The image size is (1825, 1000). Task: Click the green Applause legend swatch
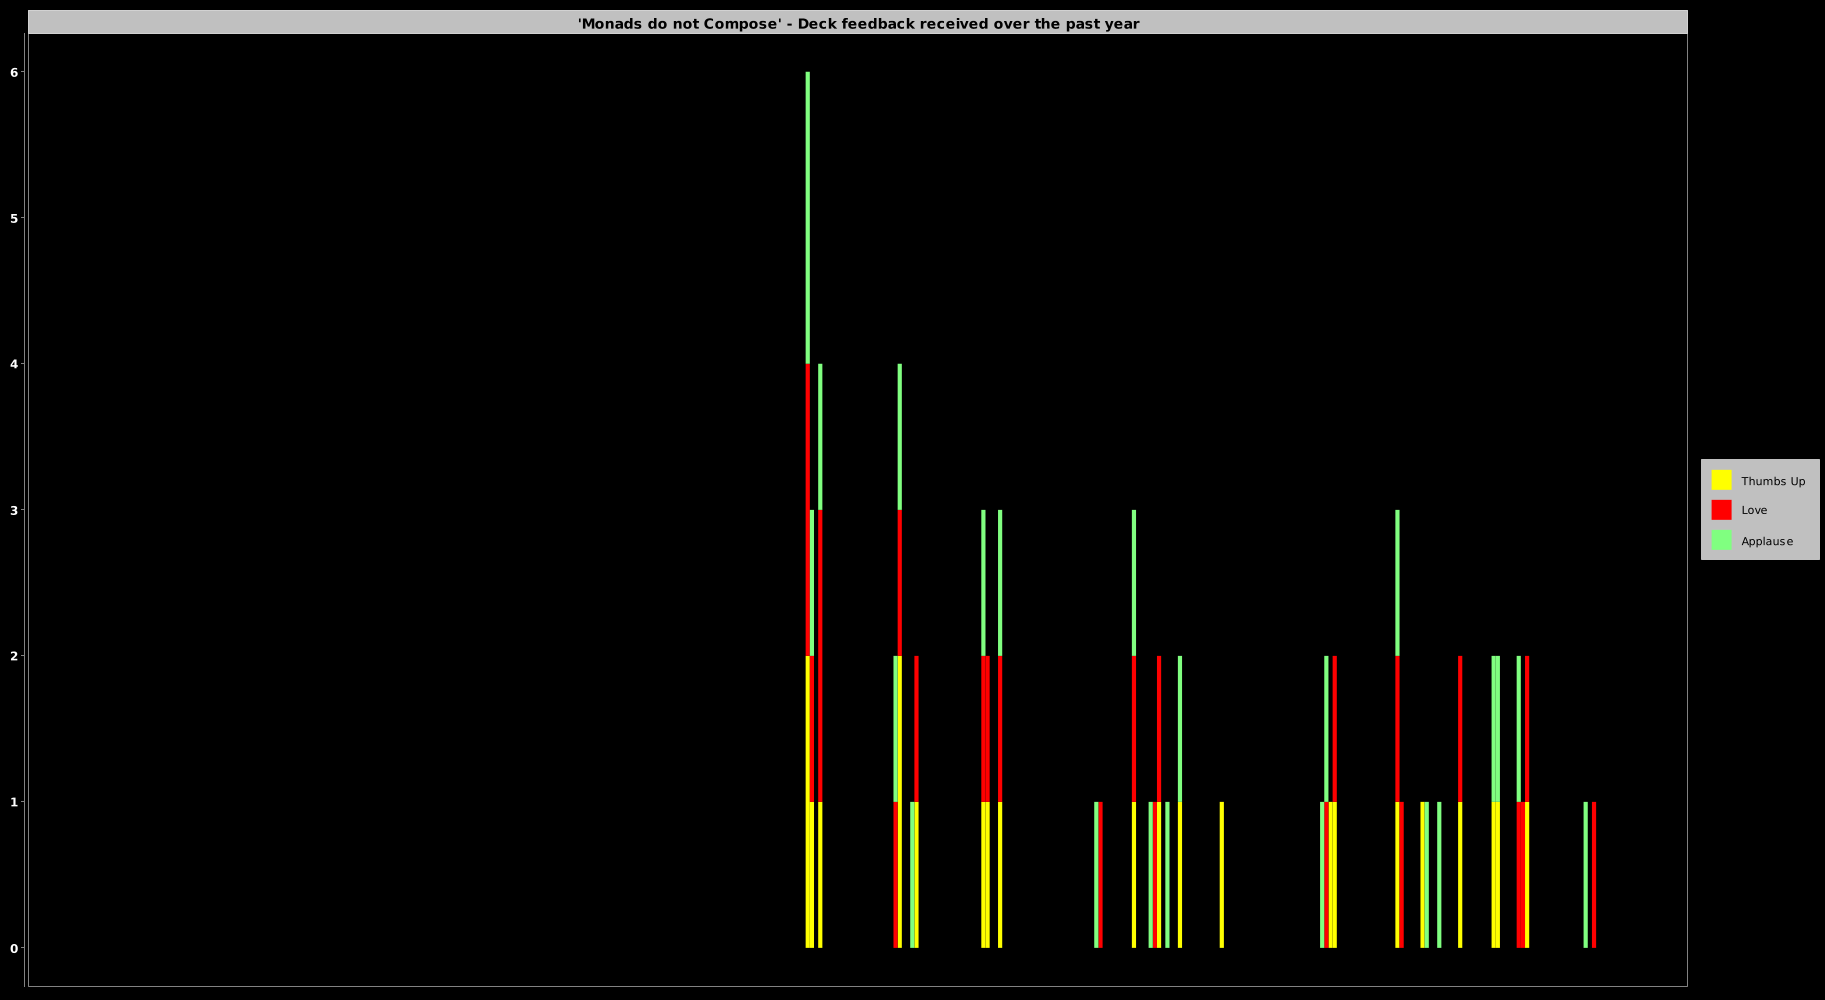point(1721,540)
